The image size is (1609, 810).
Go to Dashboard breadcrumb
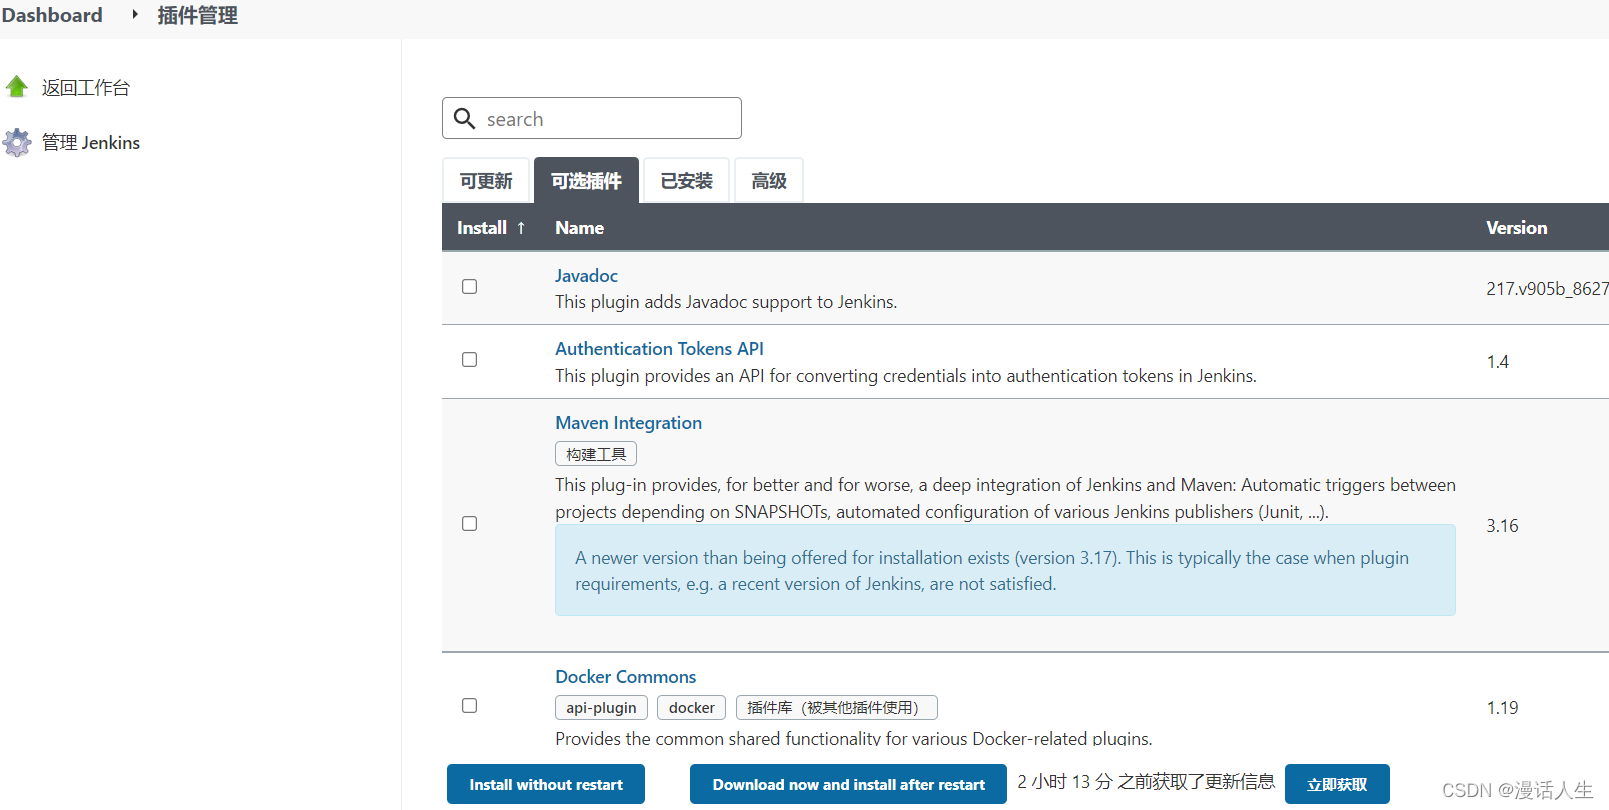click(x=52, y=15)
